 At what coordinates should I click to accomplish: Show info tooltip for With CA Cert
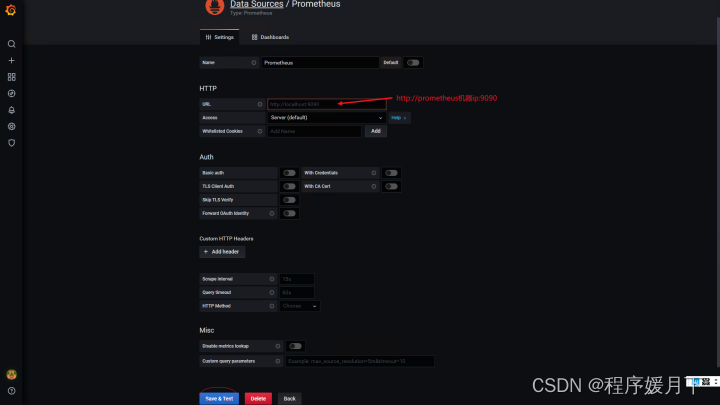(x=373, y=186)
